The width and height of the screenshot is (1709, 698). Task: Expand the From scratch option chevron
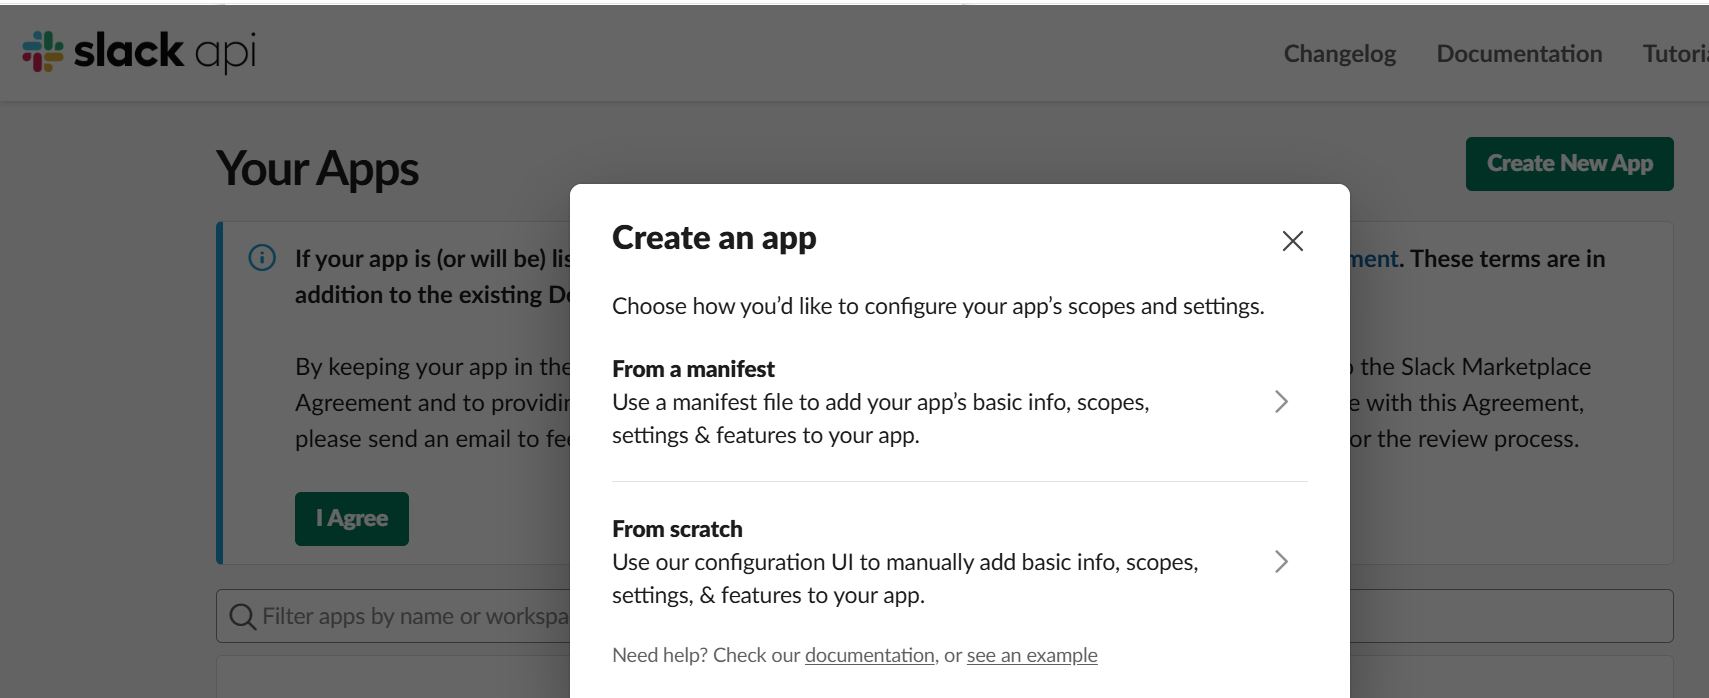1281,562
